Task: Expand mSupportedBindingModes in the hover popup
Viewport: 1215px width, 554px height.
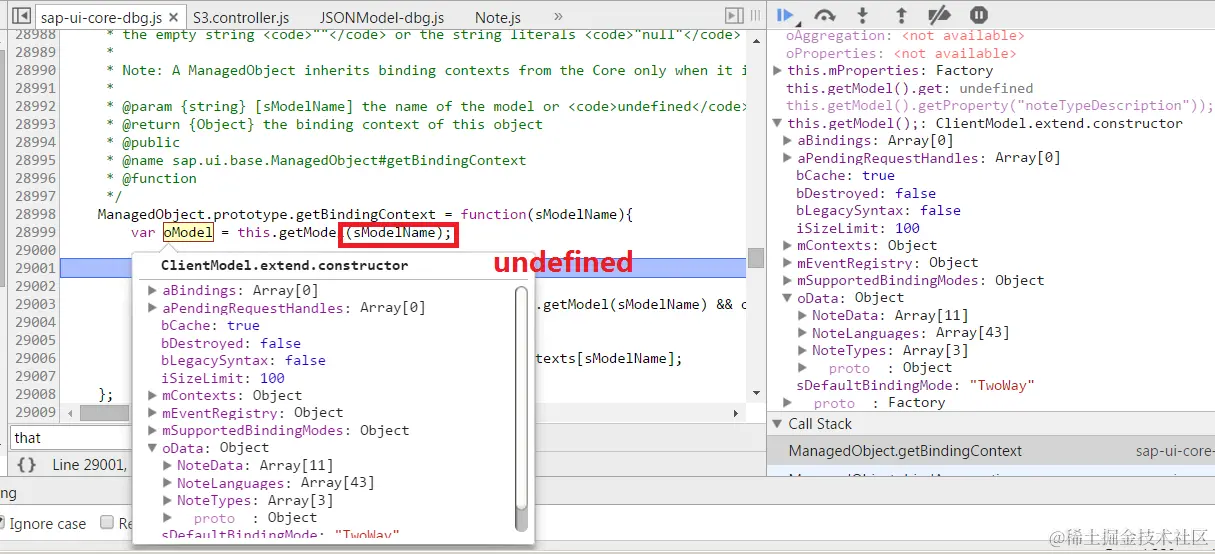Action: click(153, 431)
